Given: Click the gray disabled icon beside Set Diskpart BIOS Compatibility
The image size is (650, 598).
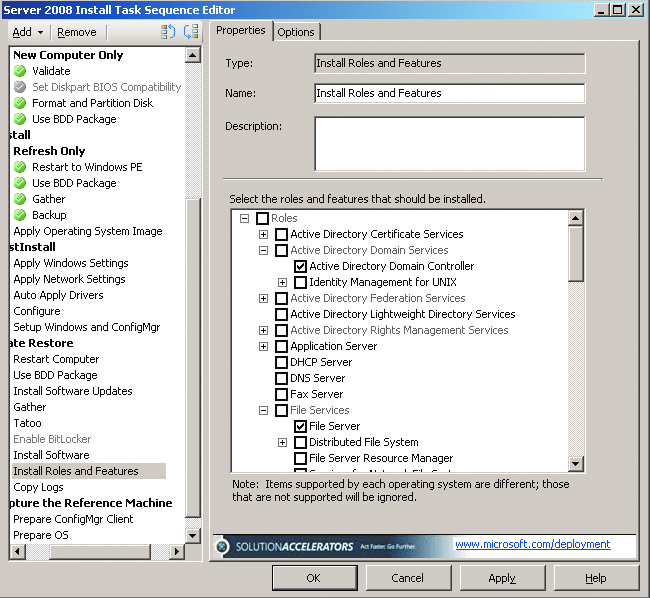Looking at the screenshot, I should 20,87.
